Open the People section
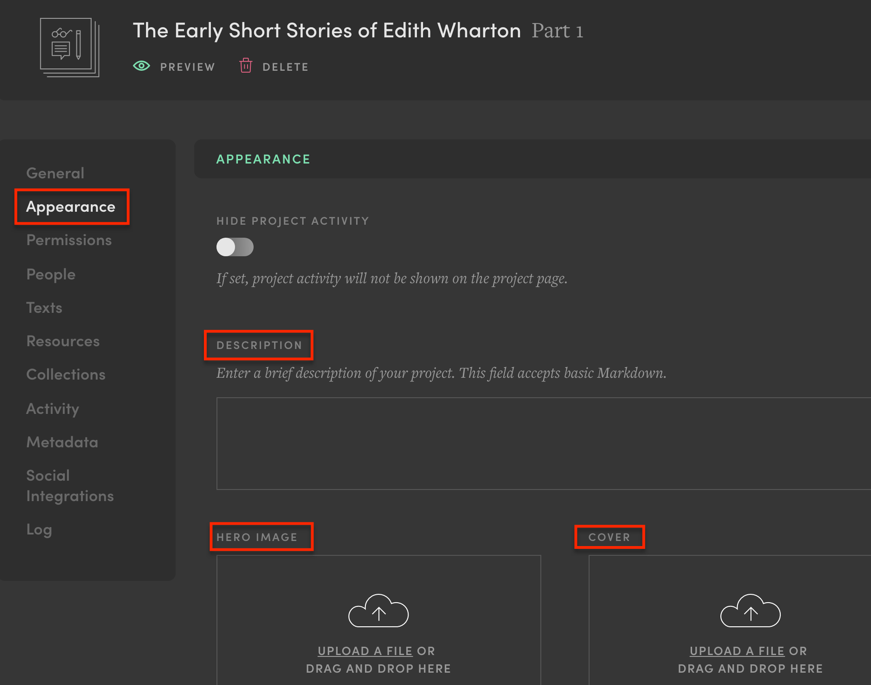 tap(51, 274)
